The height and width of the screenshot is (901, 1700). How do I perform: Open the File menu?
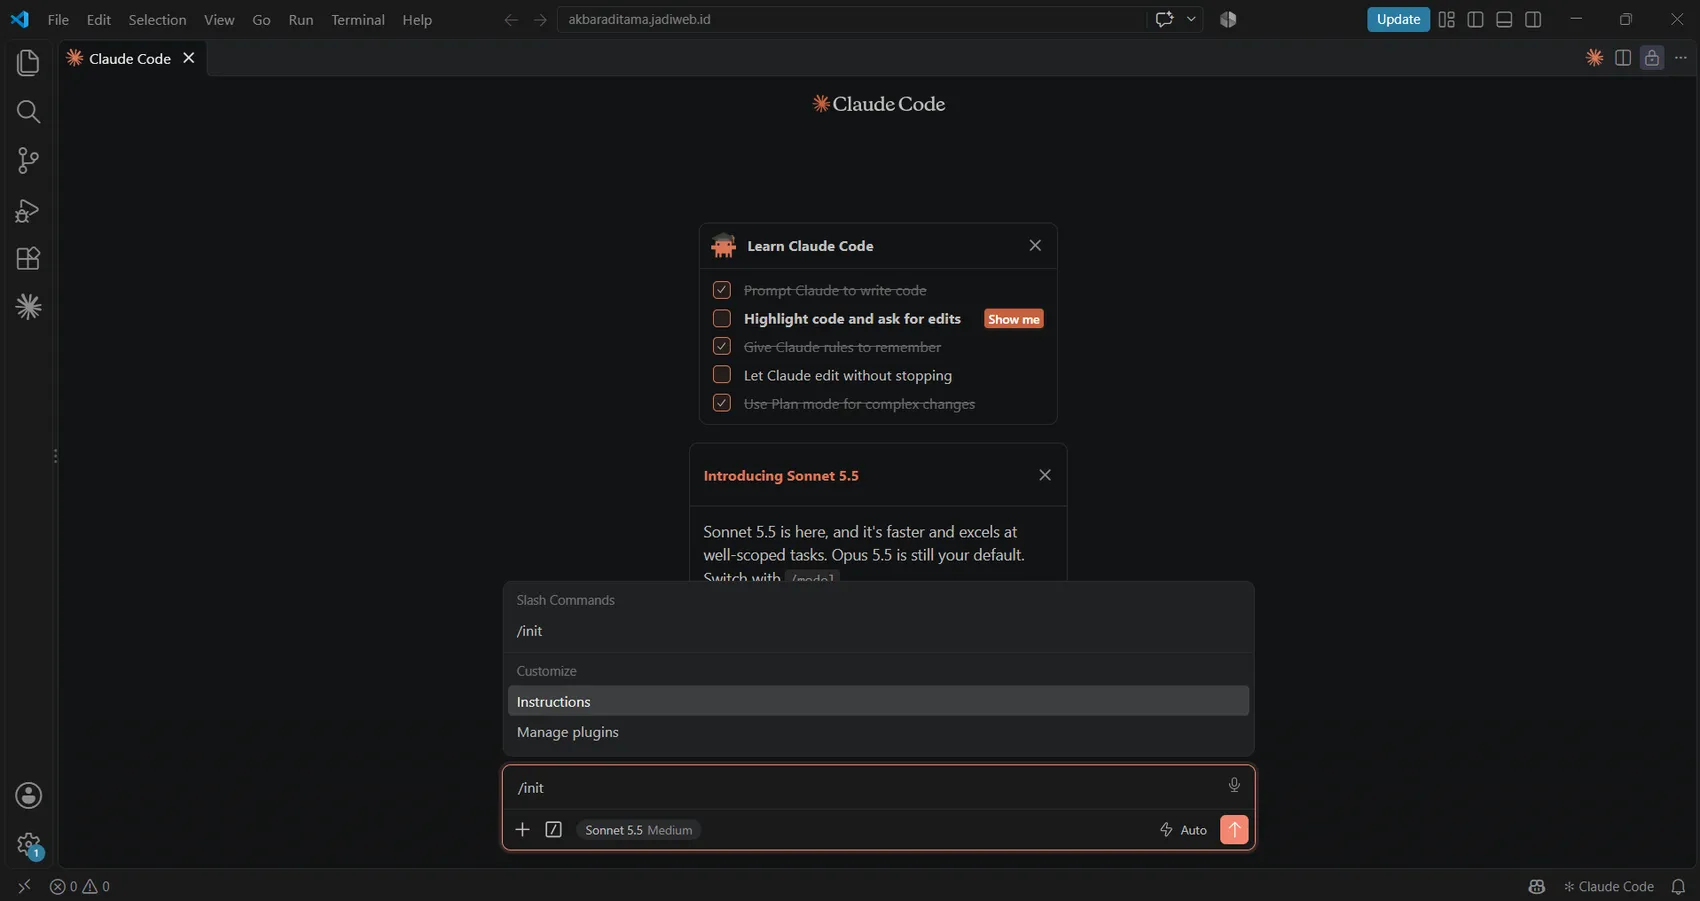coord(58,20)
